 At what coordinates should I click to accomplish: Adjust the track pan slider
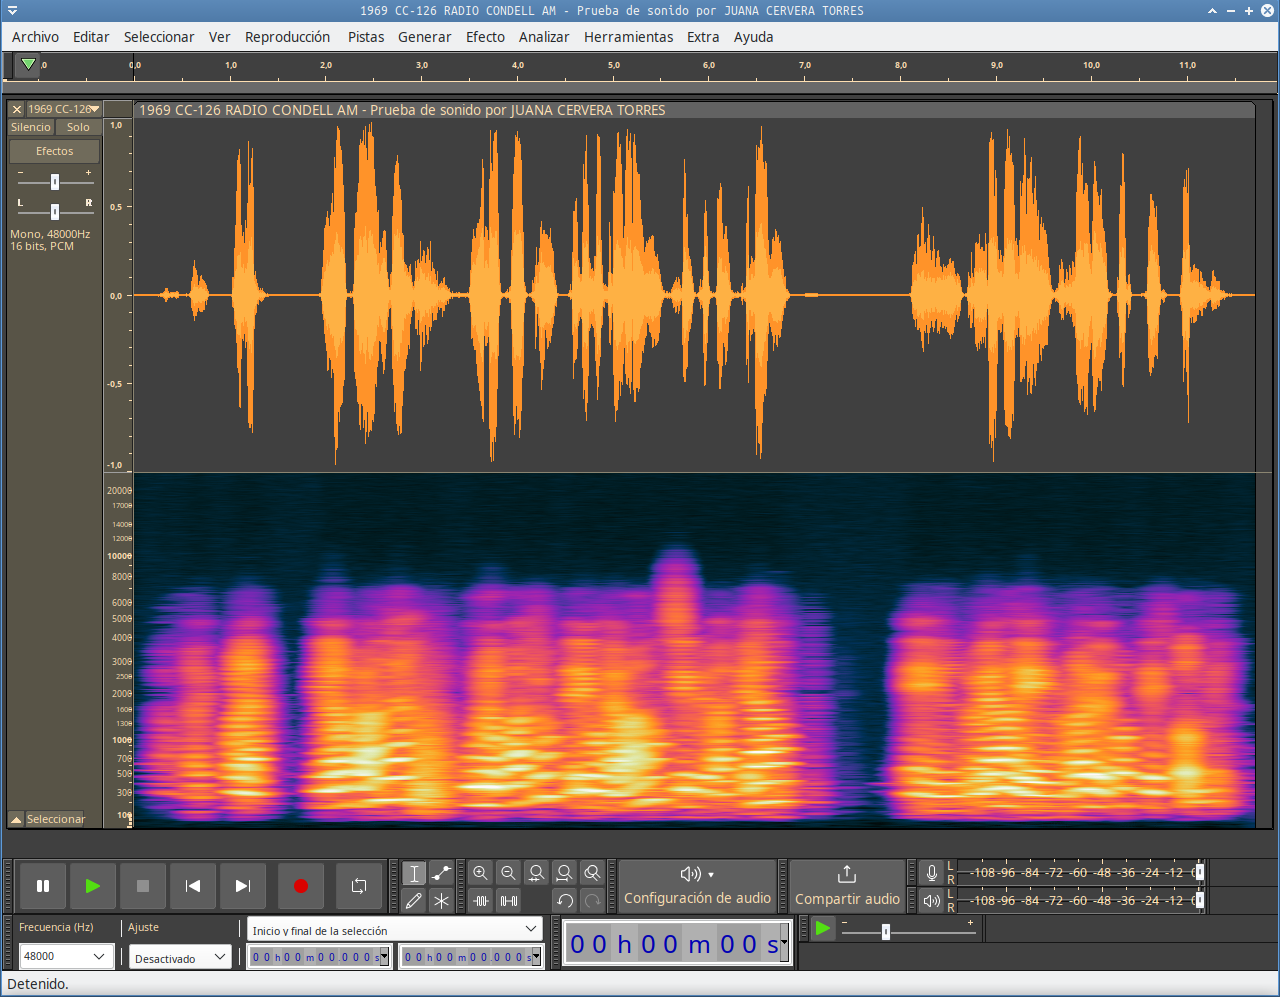pyautogui.click(x=55, y=211)
